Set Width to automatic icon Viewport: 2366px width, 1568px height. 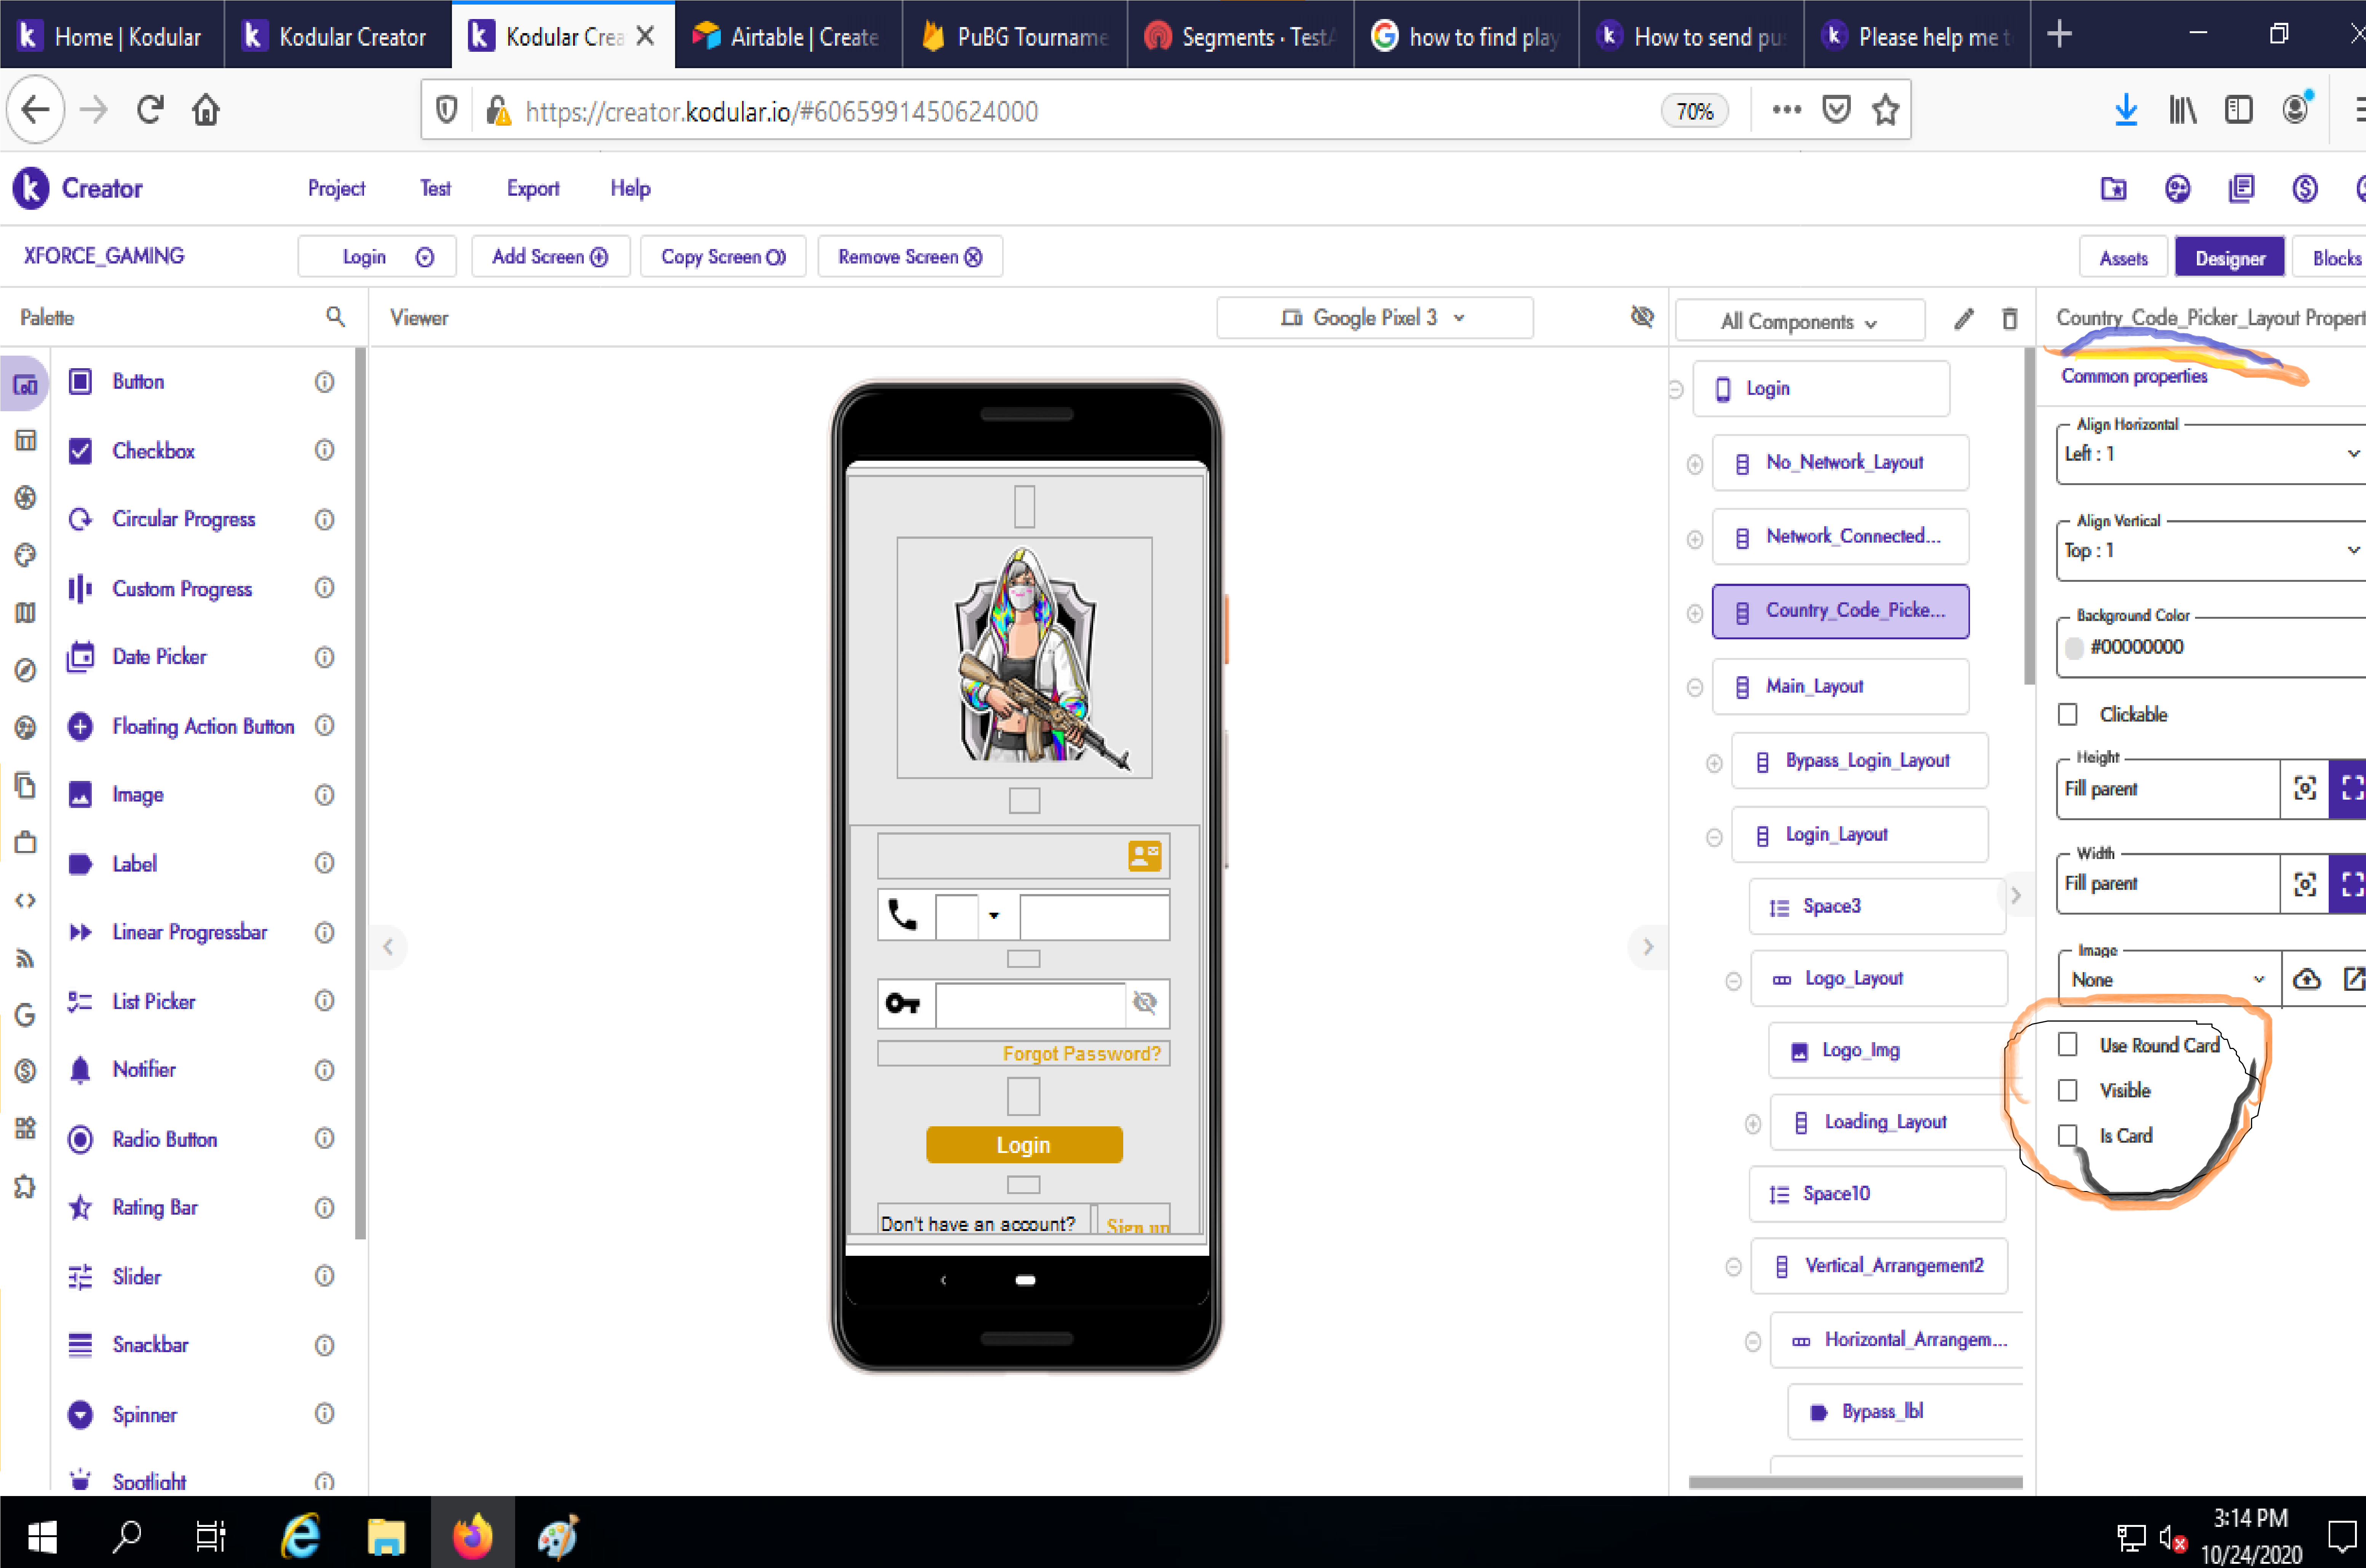[2305, 884]
